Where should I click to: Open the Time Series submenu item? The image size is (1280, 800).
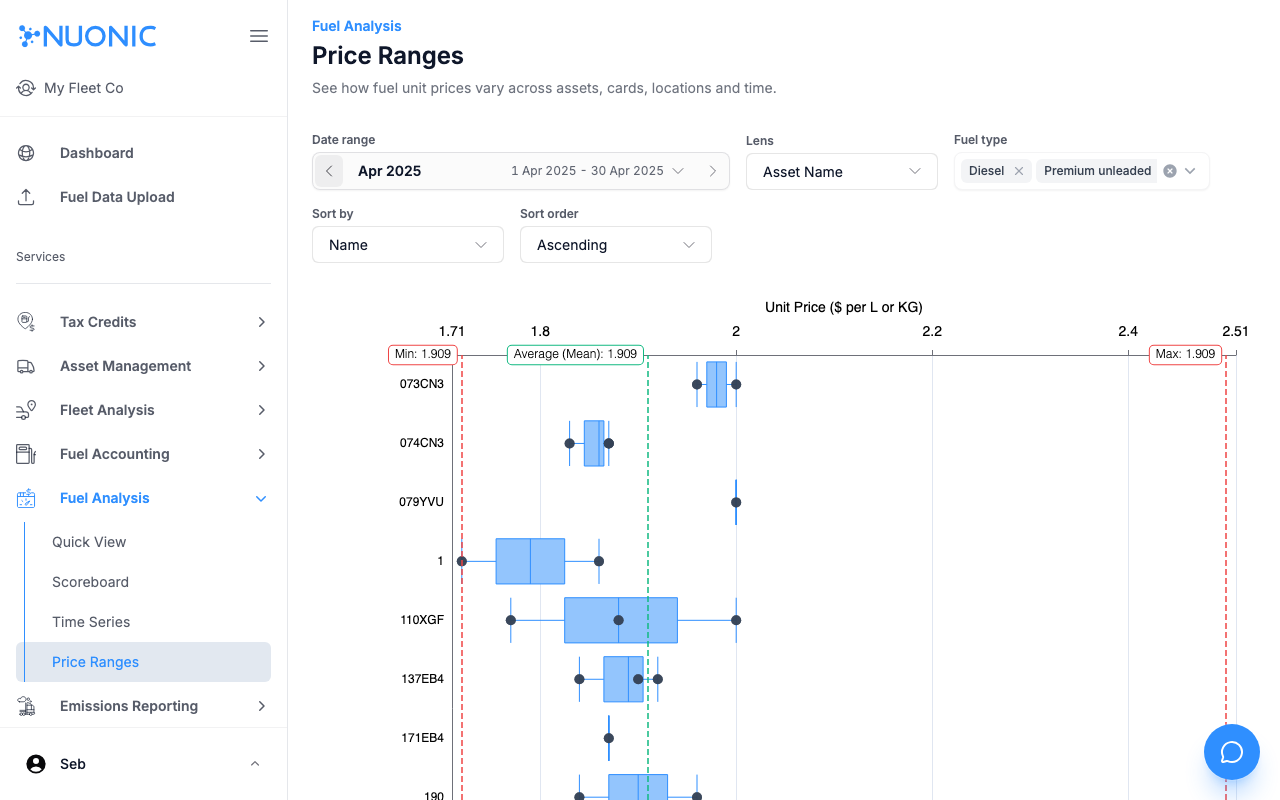(x=91, y=622)
